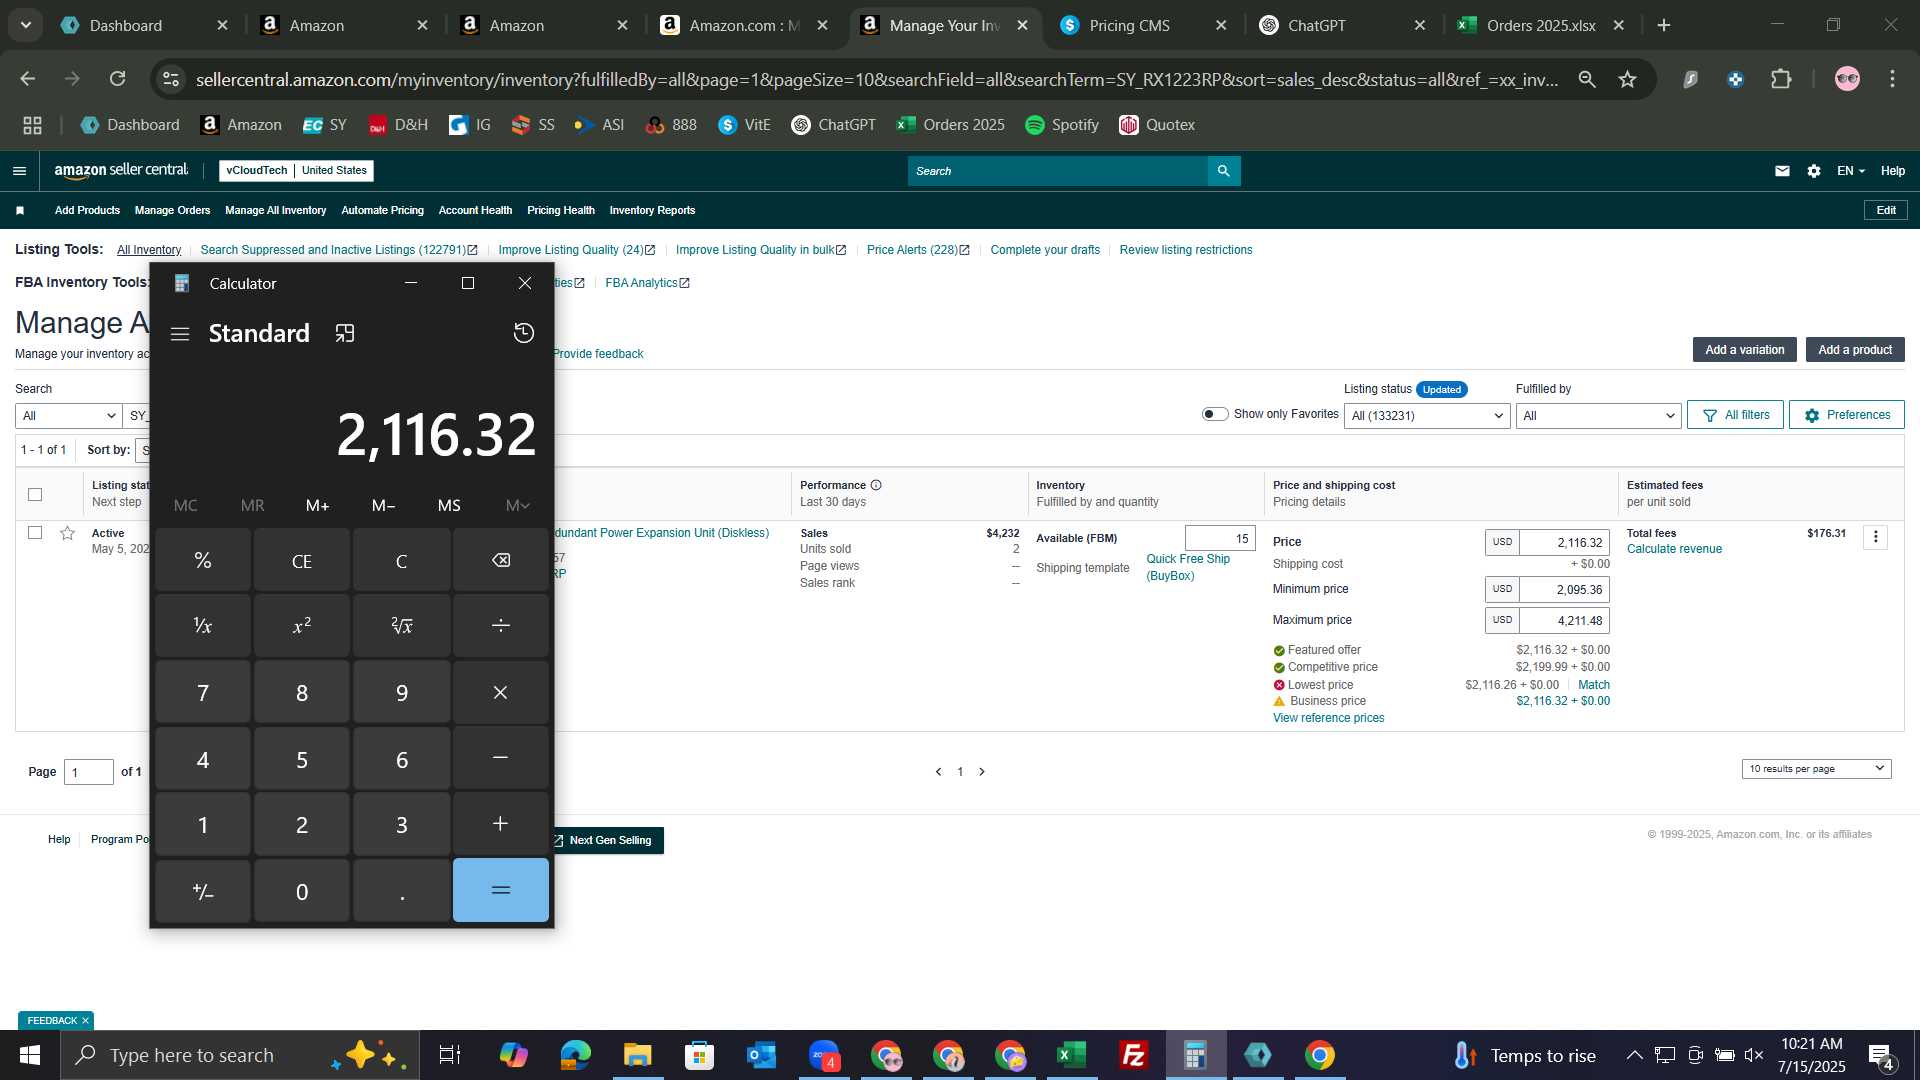The image size is (1920, 1080).
Task: Open Seller Central hamburger menu
Action: (19, 171)
